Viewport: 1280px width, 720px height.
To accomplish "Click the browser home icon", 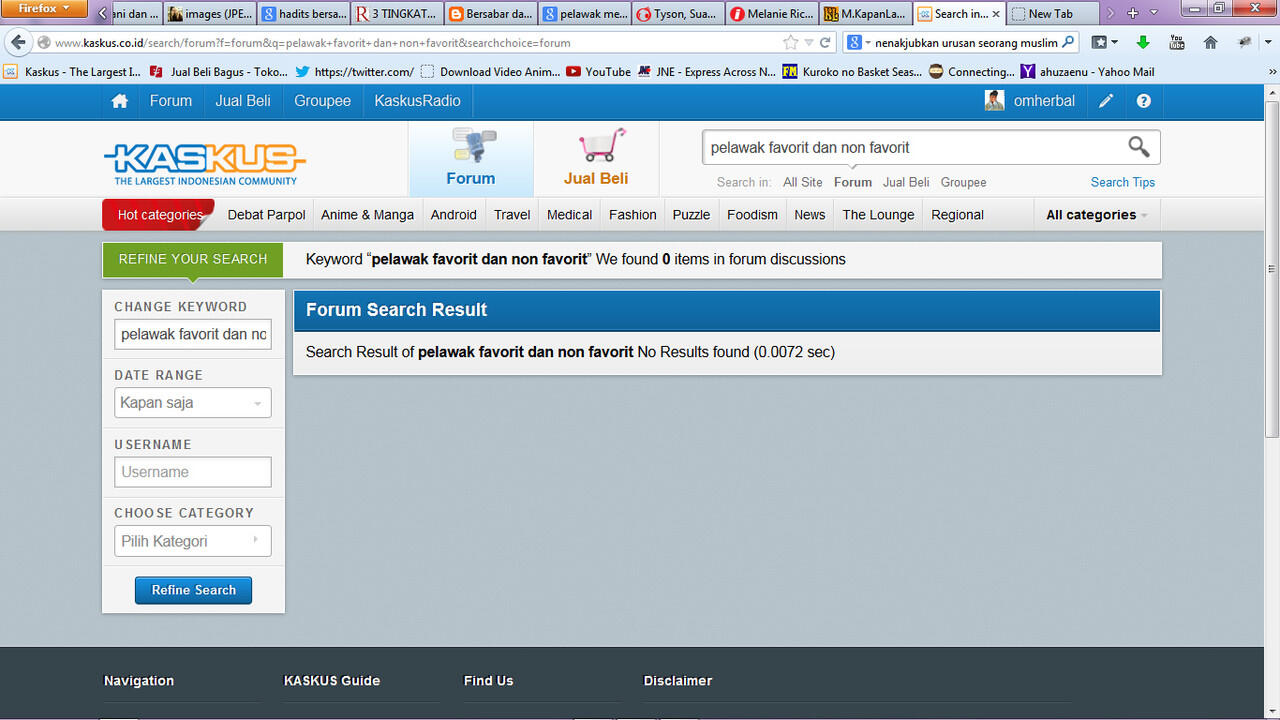I will [x=1210, y=42].
